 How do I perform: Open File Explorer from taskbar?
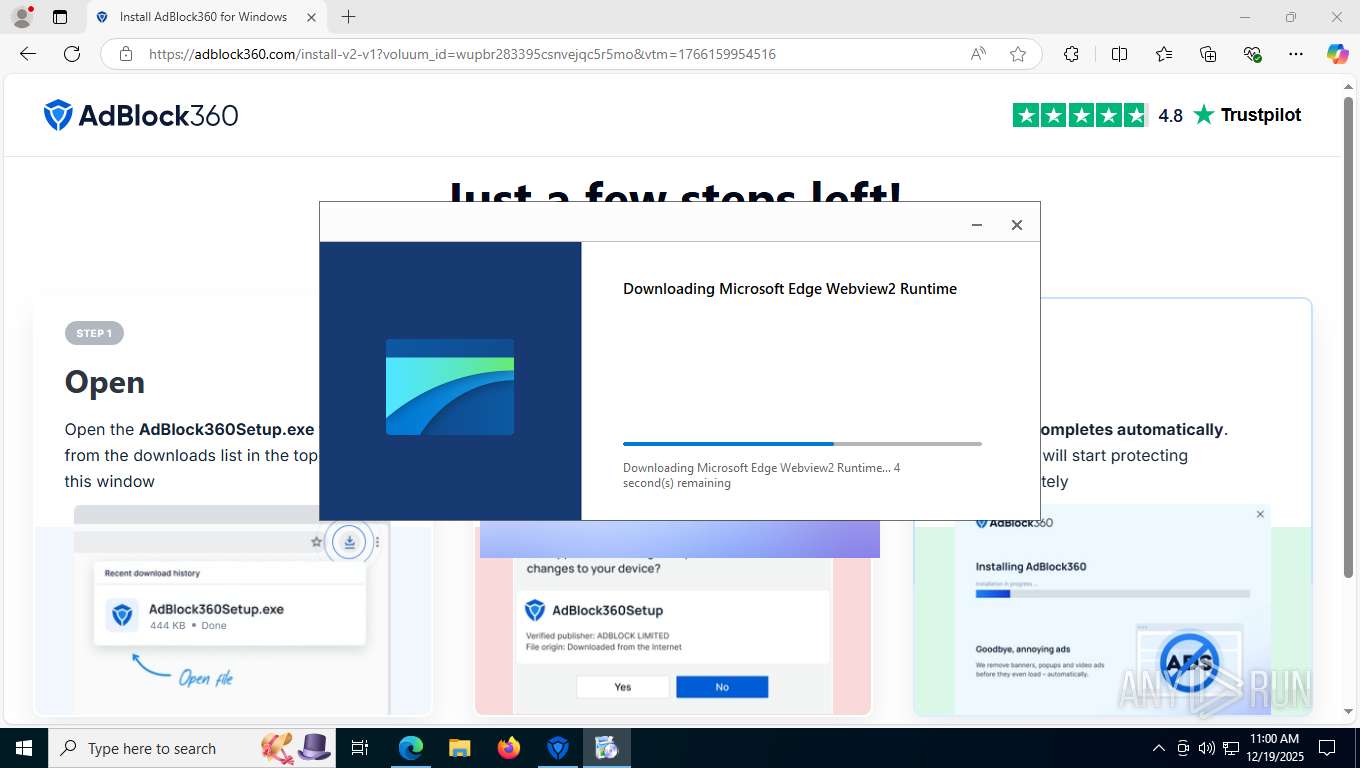pos(460,748)
